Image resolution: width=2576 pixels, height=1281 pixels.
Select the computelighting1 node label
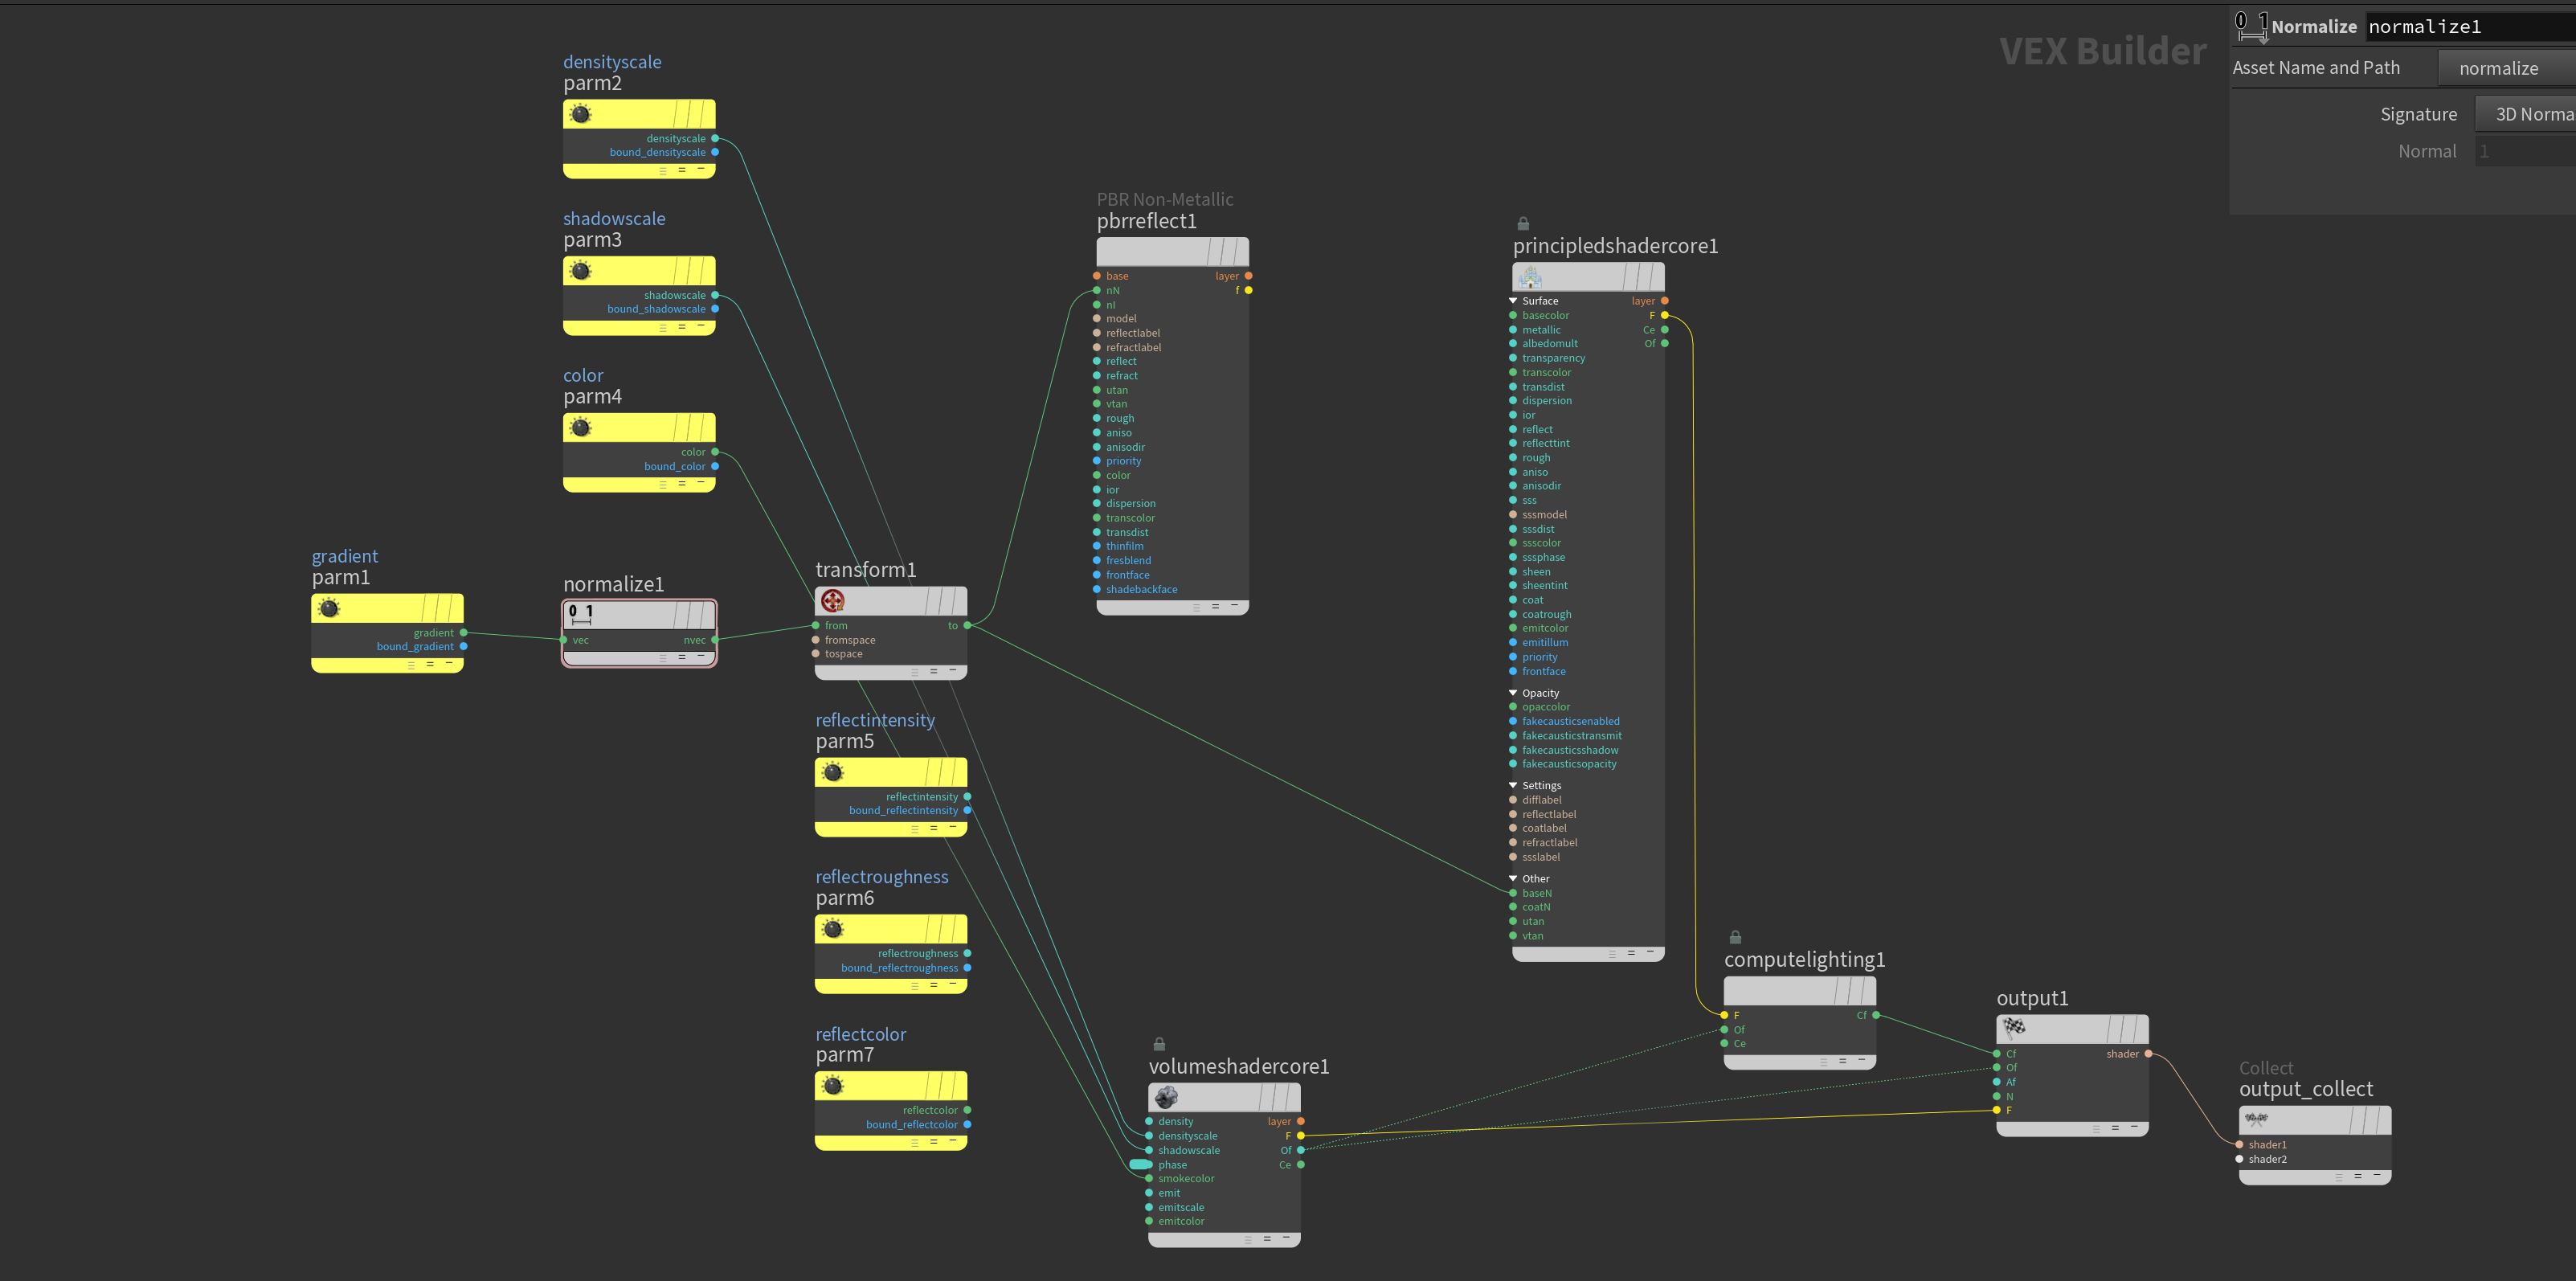(x=1804, y=959)
